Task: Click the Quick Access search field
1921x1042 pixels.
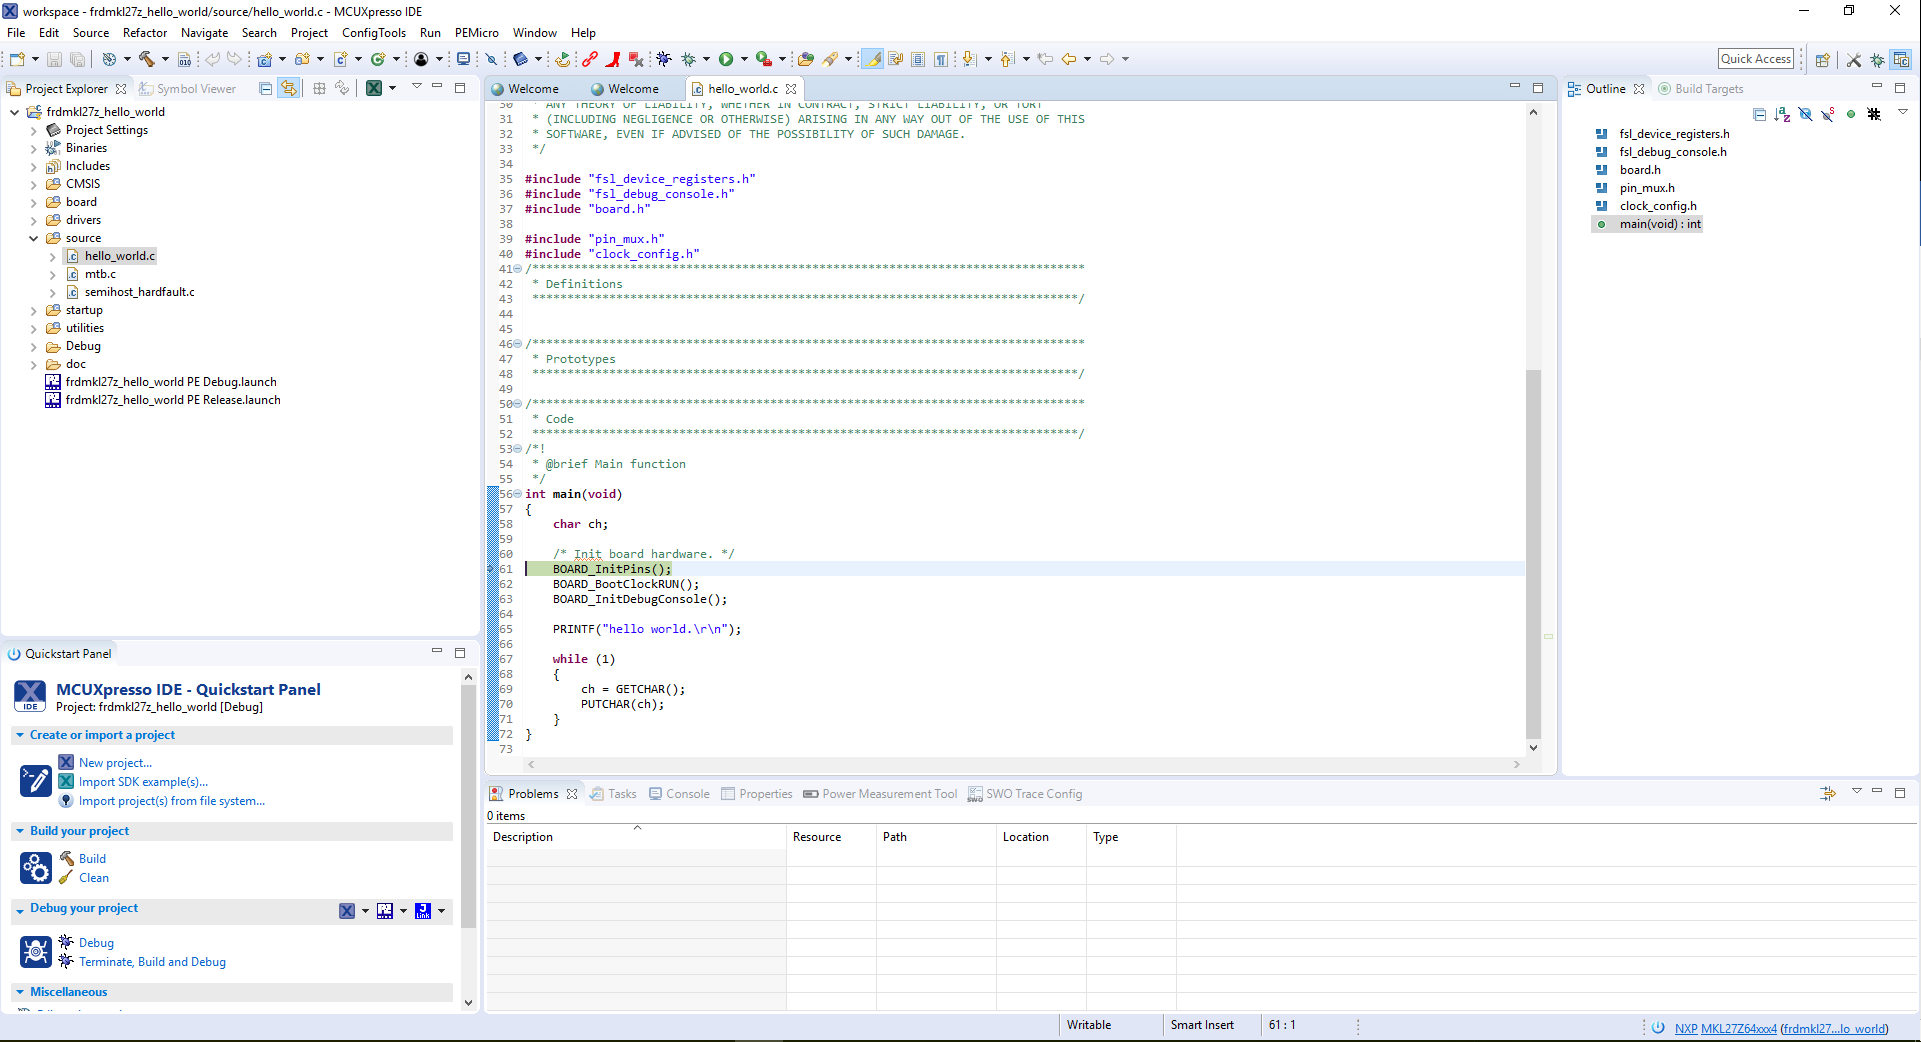Action: click(x=1755, y=59)
